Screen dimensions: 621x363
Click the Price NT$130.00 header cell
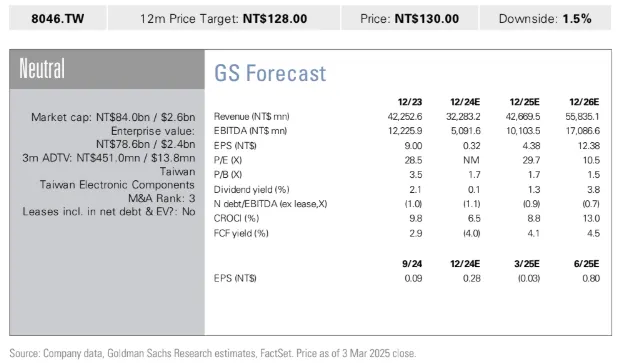click(410, 18)
